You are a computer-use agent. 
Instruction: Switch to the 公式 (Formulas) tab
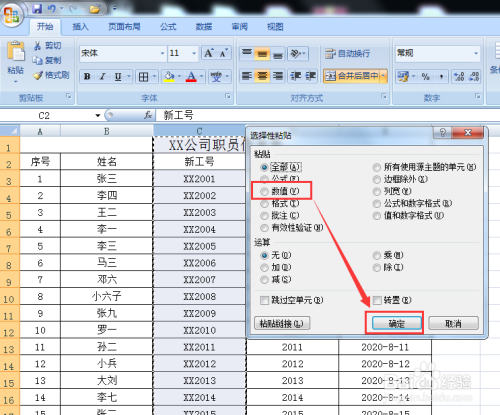click(168, 27)
